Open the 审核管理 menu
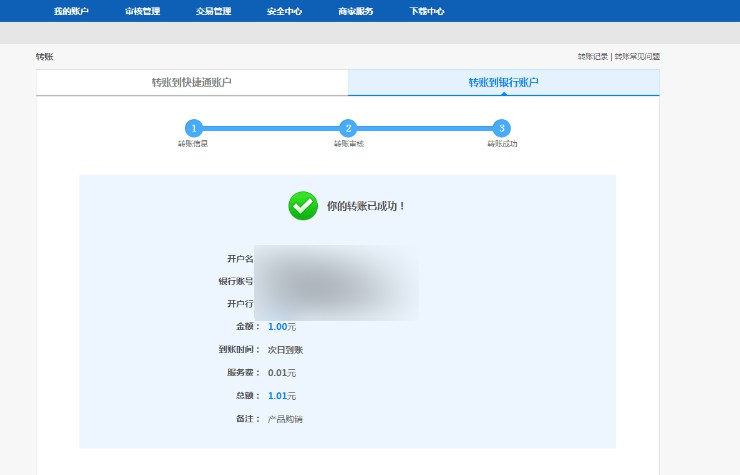The height and width of the screenshot is (475, 740). [142, 11]
